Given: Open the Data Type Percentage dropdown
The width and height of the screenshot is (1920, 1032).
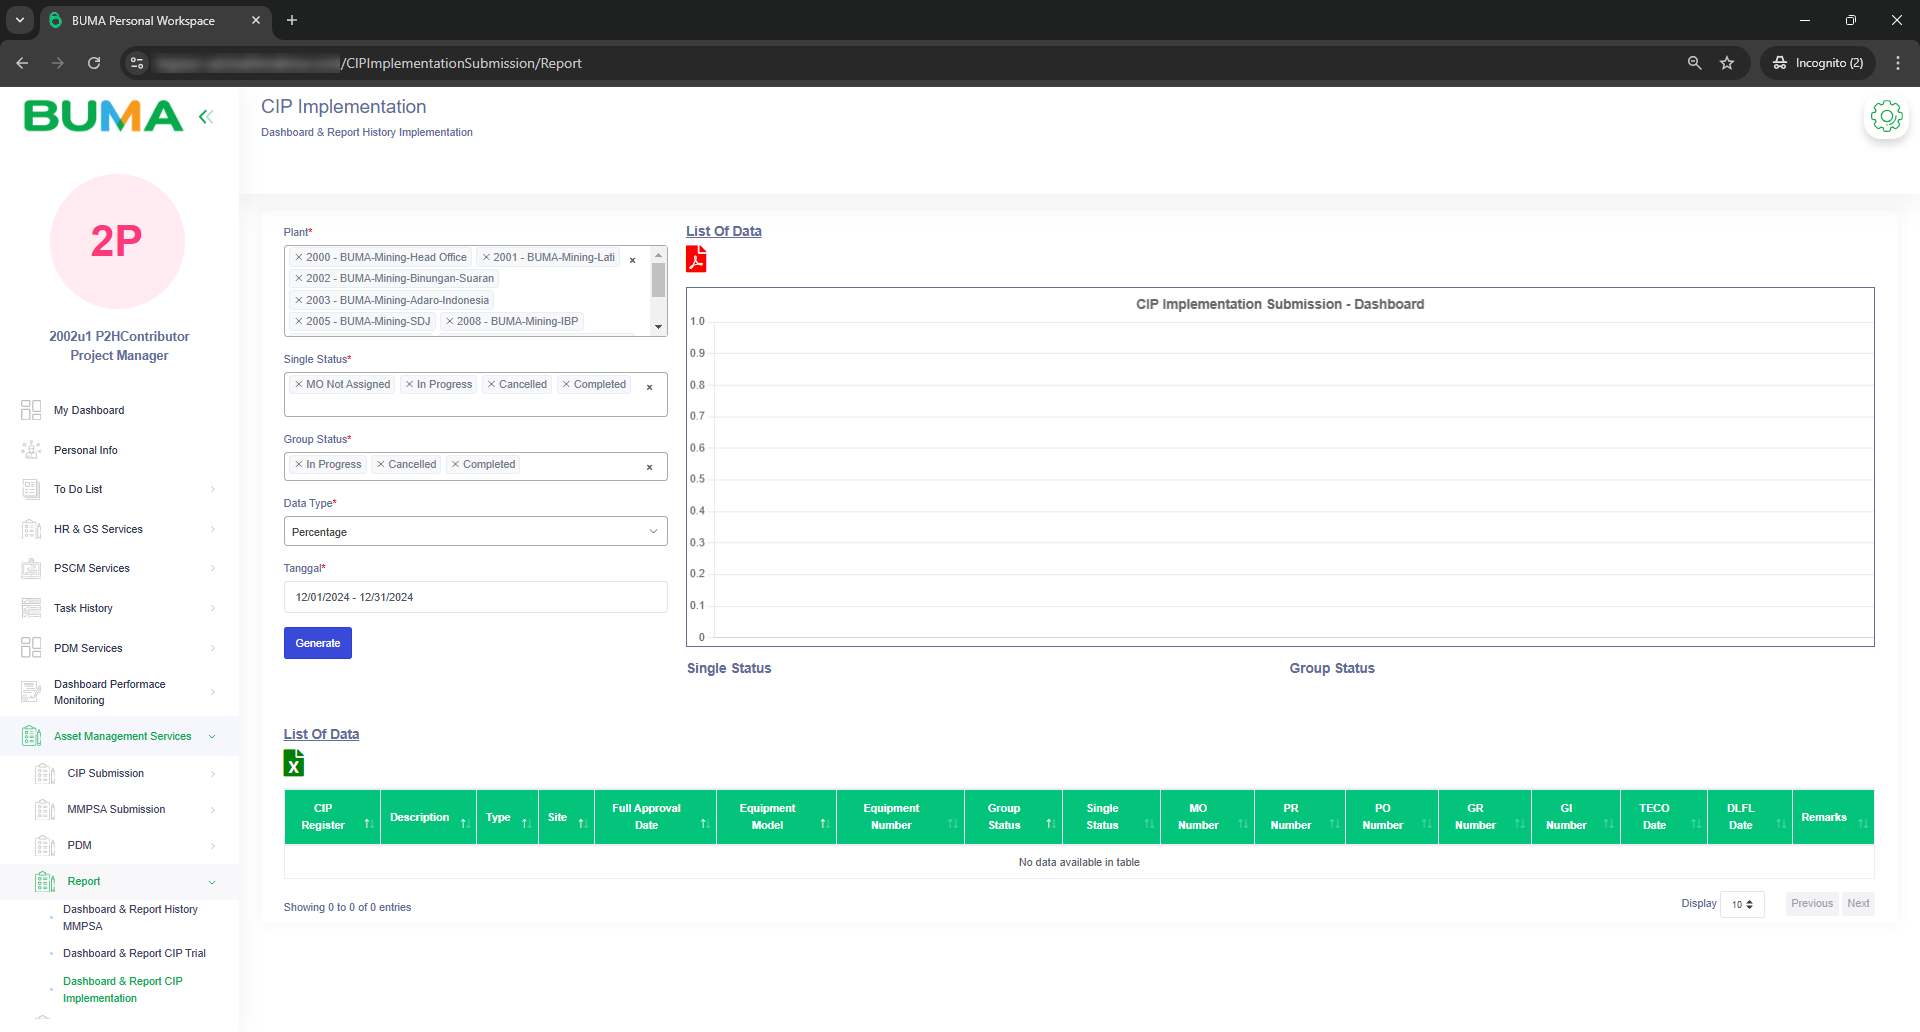Looking at the screenshot, I should pos(475,532).
